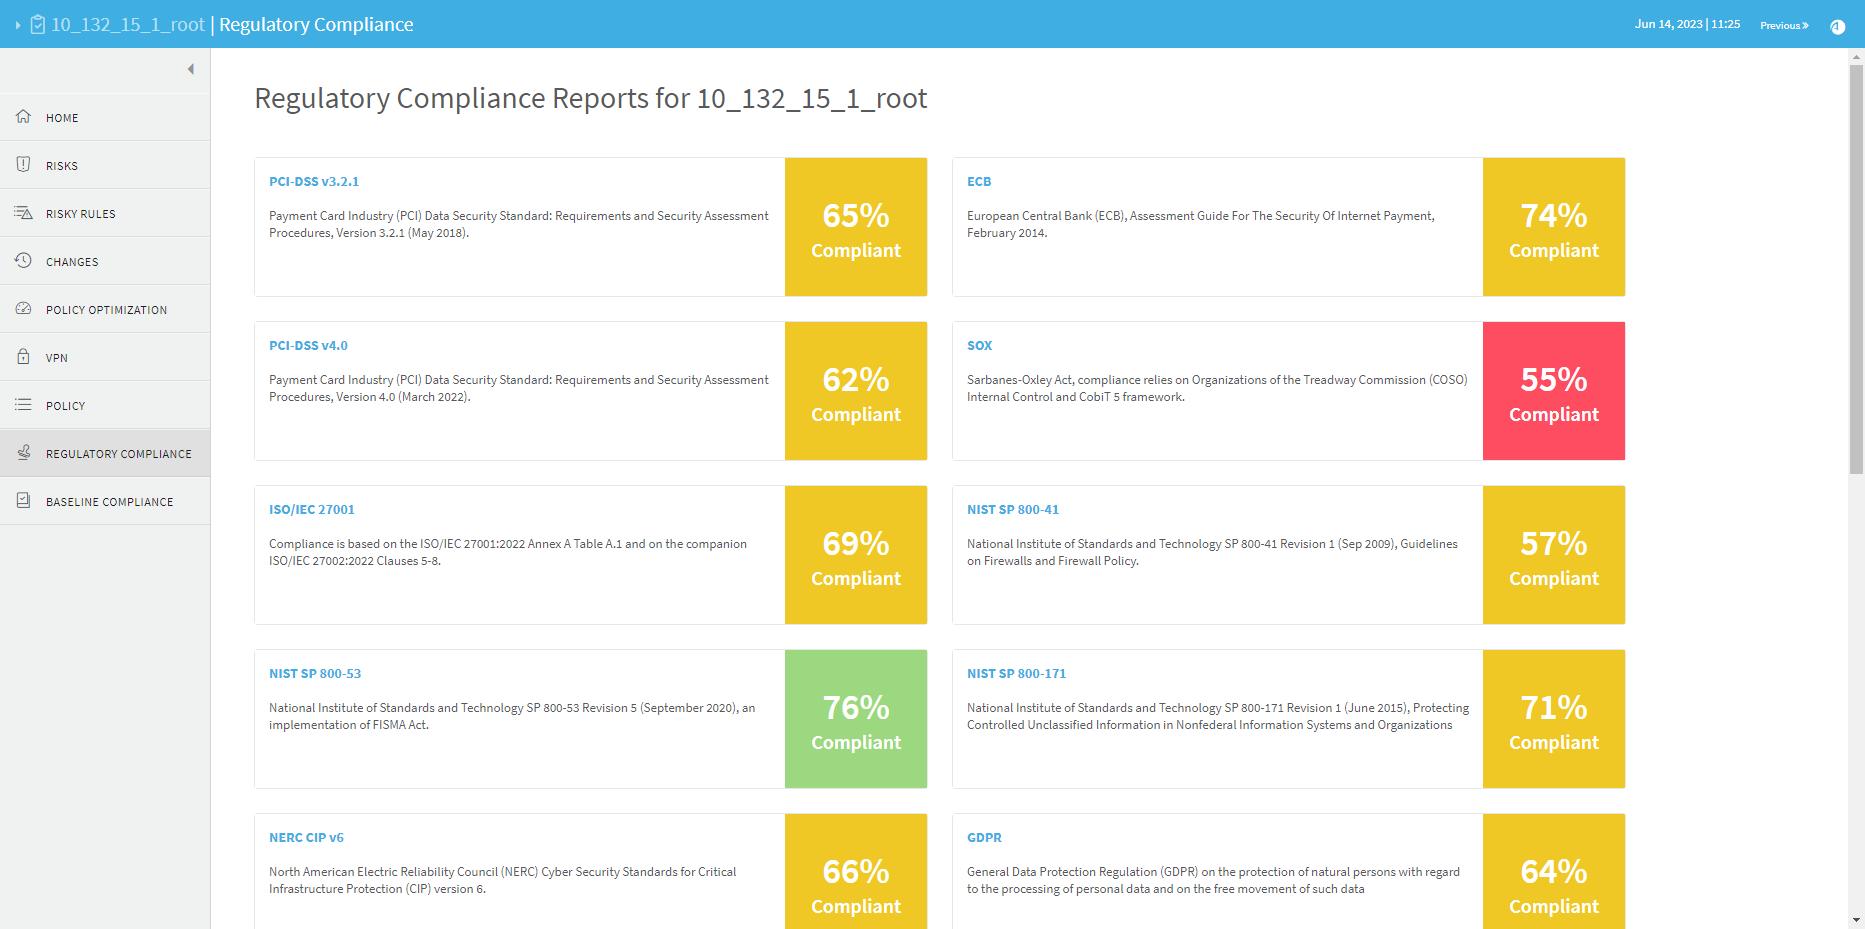Open the GDPR report link
Screen dimensions: 1865x929
pos(984,838)
